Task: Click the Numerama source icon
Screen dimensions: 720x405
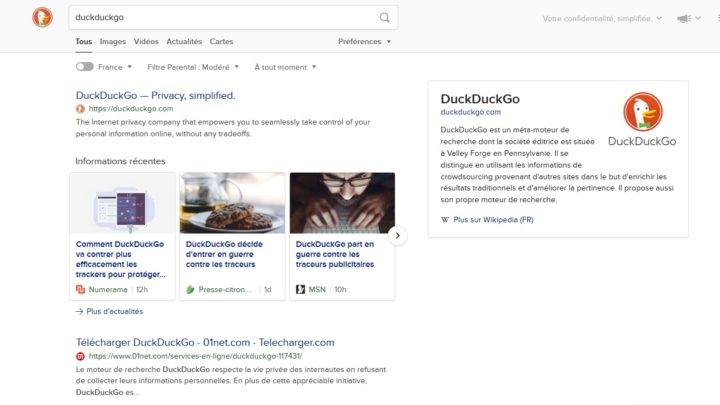Action: (80, 289)
